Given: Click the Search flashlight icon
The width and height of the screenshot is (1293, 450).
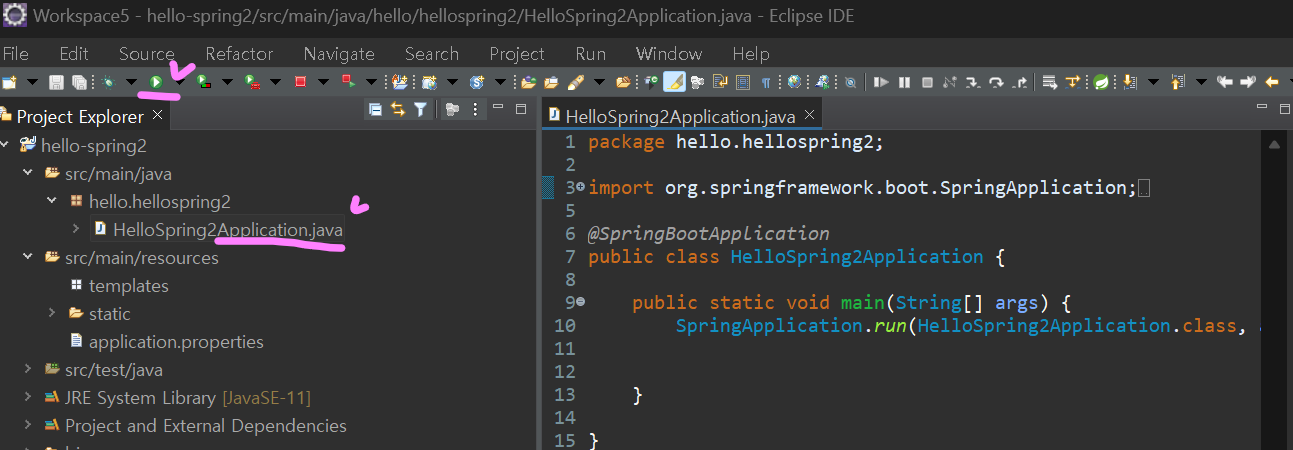Looking at the screenshot, I should click(x=578, y=81).
